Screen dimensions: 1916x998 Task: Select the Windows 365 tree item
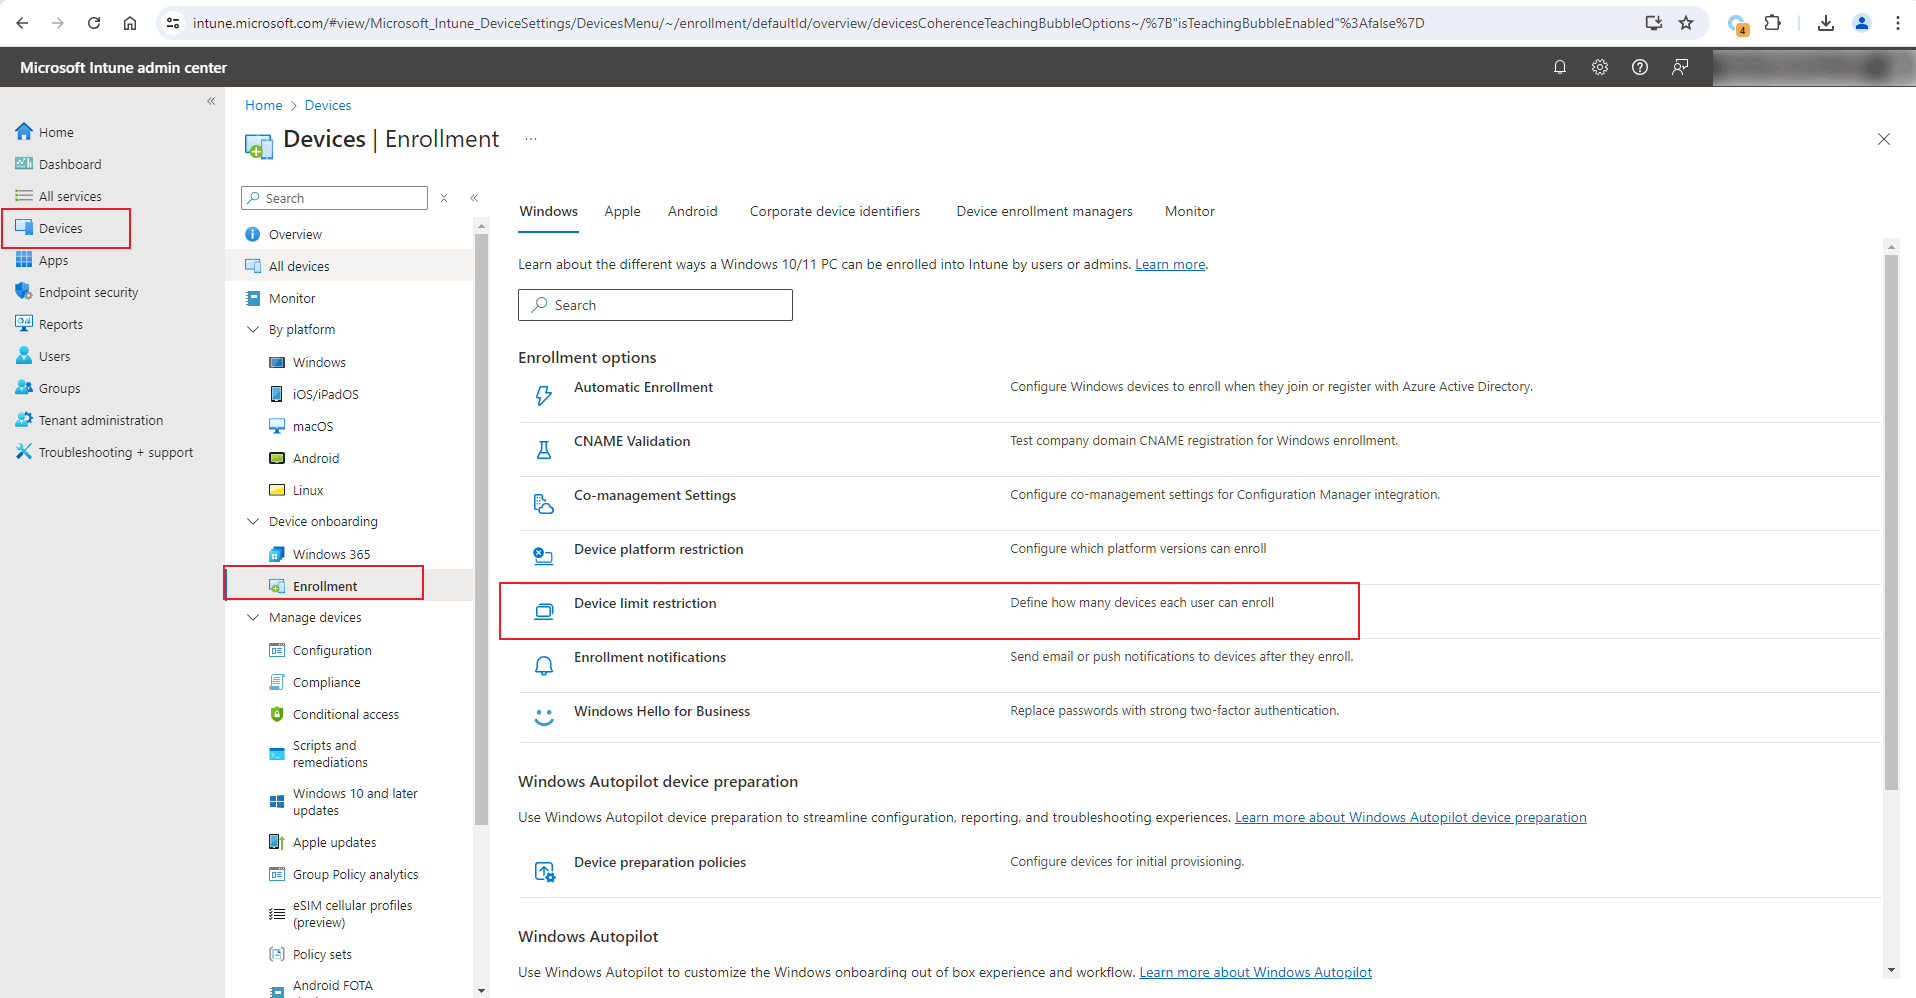[x=333, y=553]
